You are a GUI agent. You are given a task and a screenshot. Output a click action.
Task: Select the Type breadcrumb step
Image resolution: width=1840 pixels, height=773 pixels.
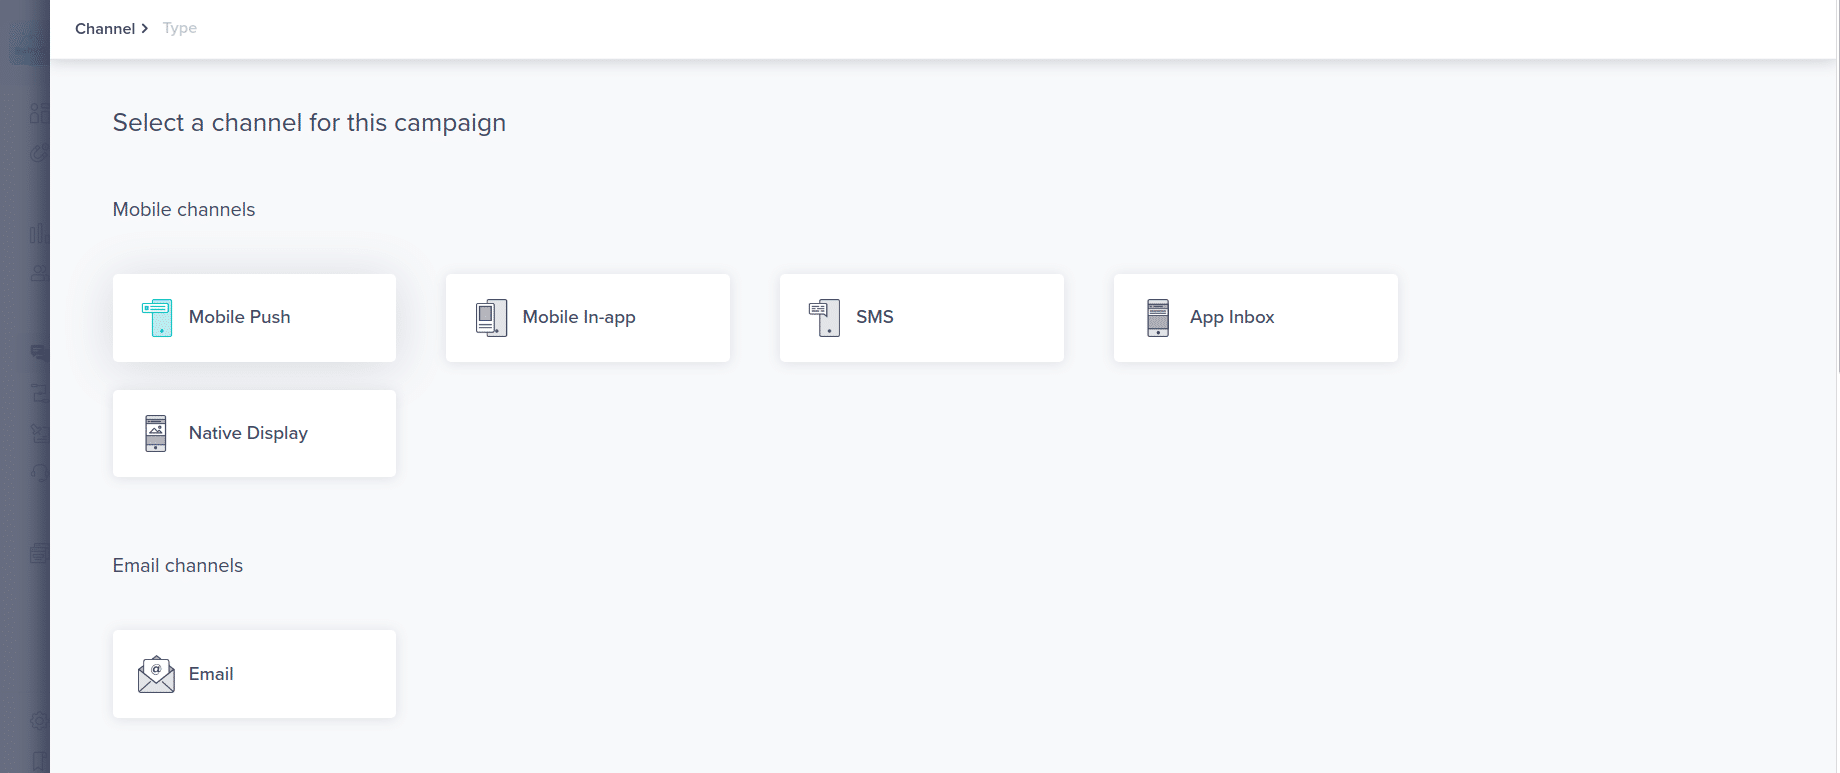tap(180, 28)
